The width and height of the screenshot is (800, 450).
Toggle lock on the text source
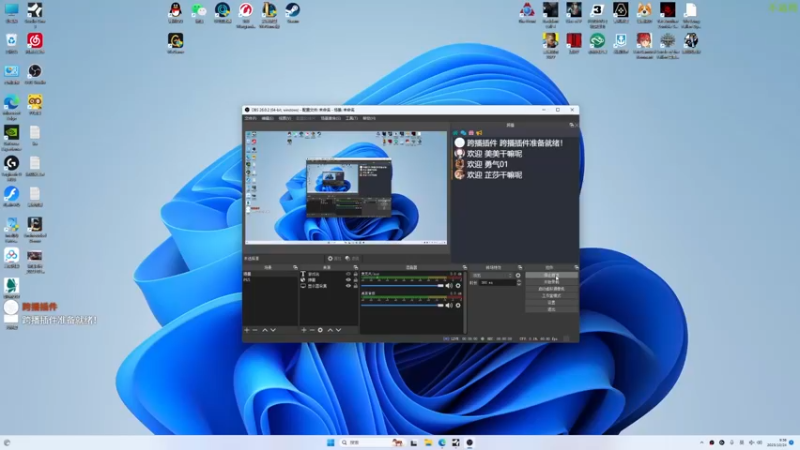tap(356, 274)
